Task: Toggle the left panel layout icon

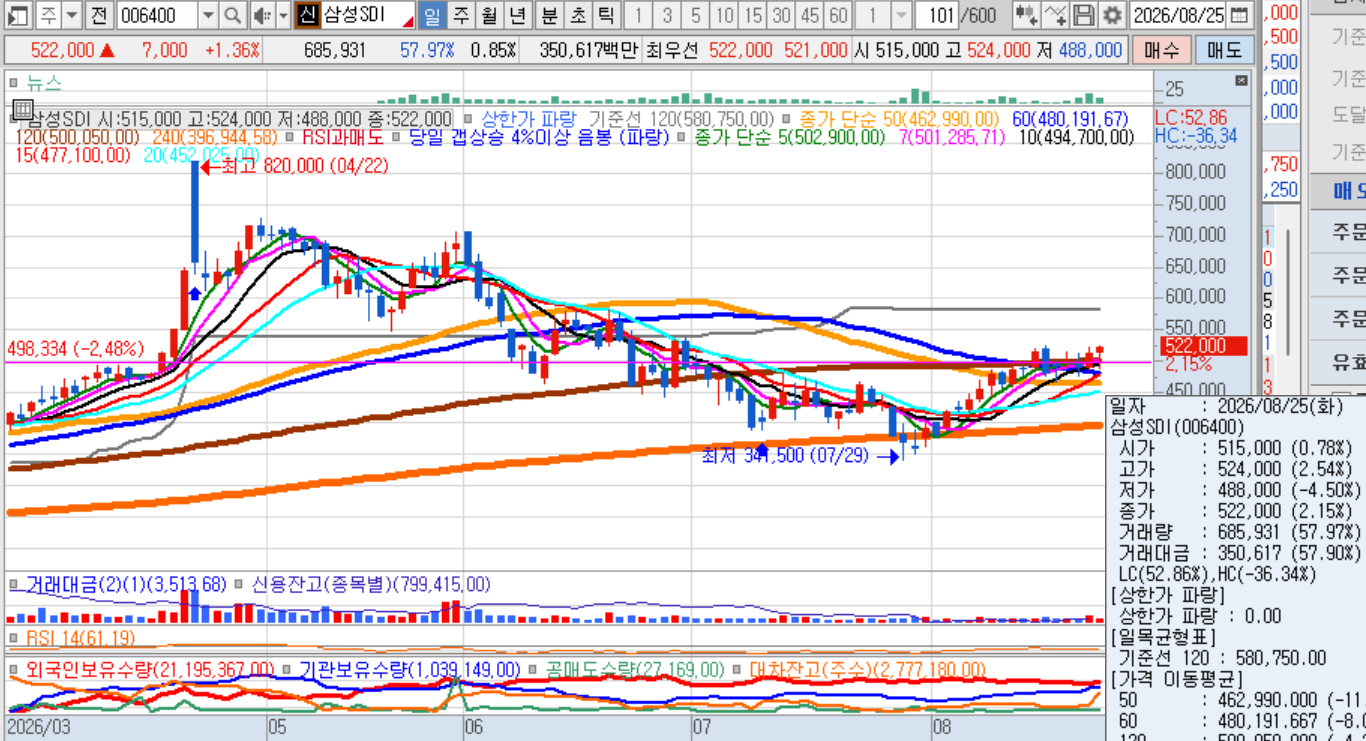Action: tap(19, 15)
